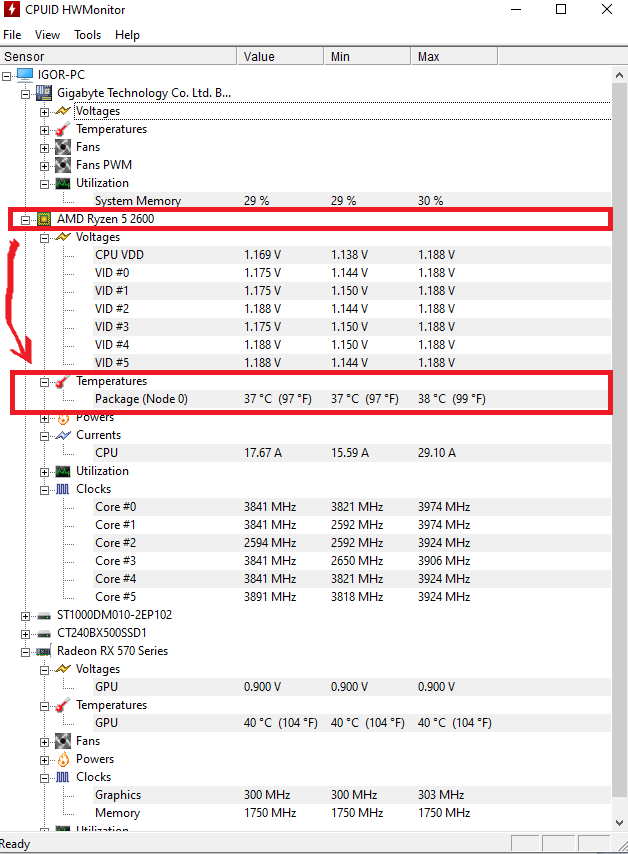Click the Ryzen Clocks pulse icon
Viewport: 628px width, 854px height.
click(x=63, y=489)
